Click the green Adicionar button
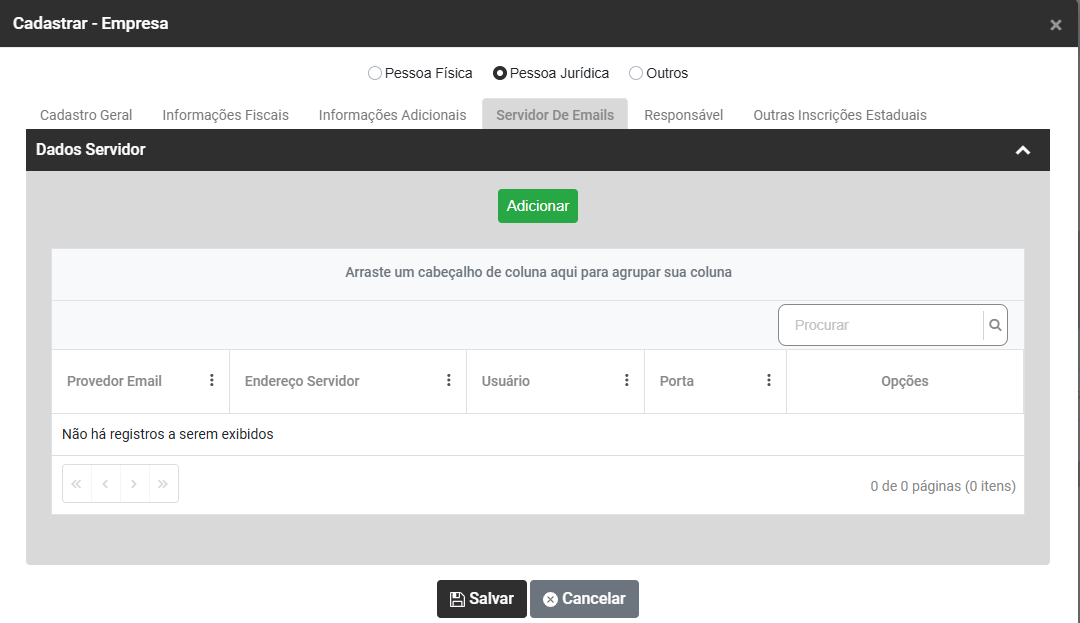This screenshot has width=1080, height=623. click(x=538, y=206)
